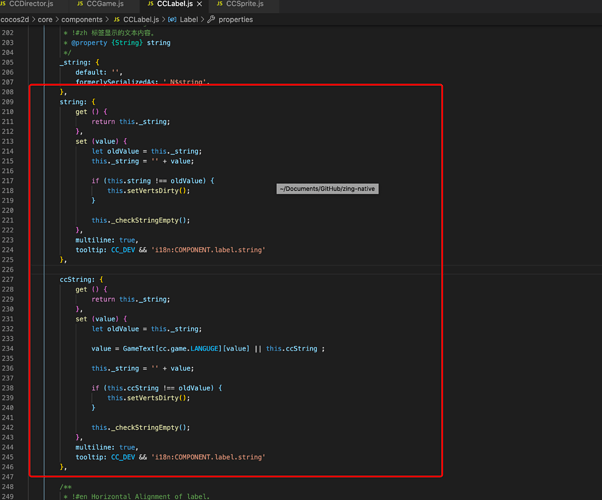Viewport: 602px width, 500px height.
Task: Click 'this.setVertsDirty();' on line 239
Action: pyautogui.click(x=149, y=398)
